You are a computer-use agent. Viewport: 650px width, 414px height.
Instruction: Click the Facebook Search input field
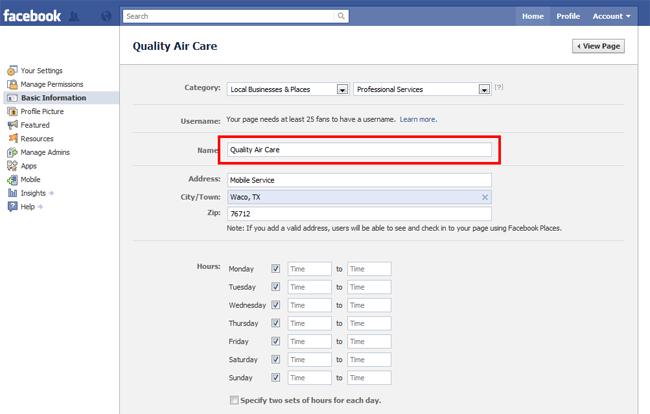pos(228,16)
